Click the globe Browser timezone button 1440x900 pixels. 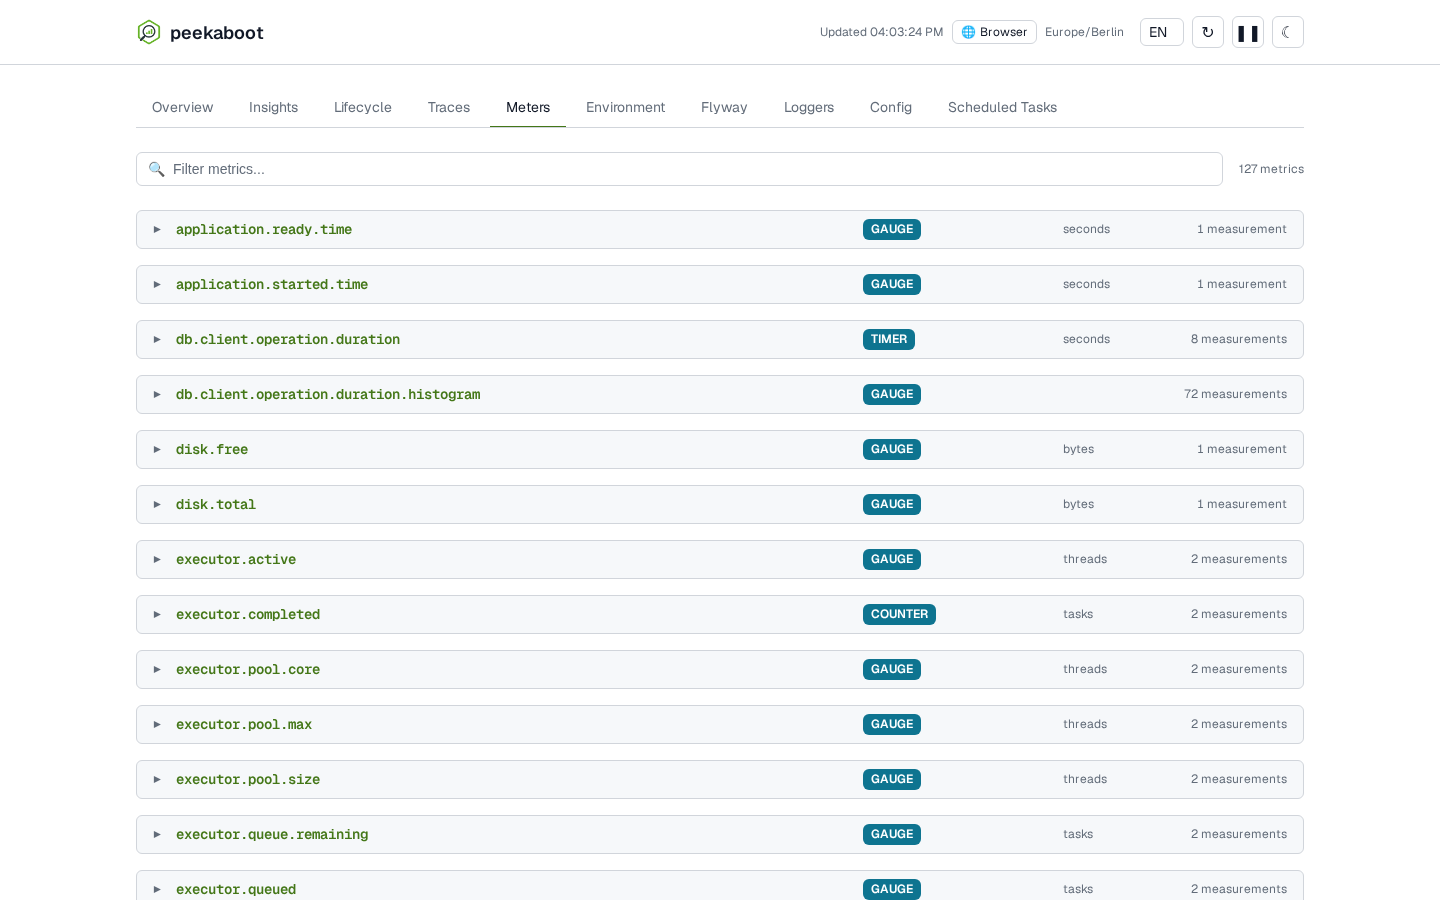(994, 32)
